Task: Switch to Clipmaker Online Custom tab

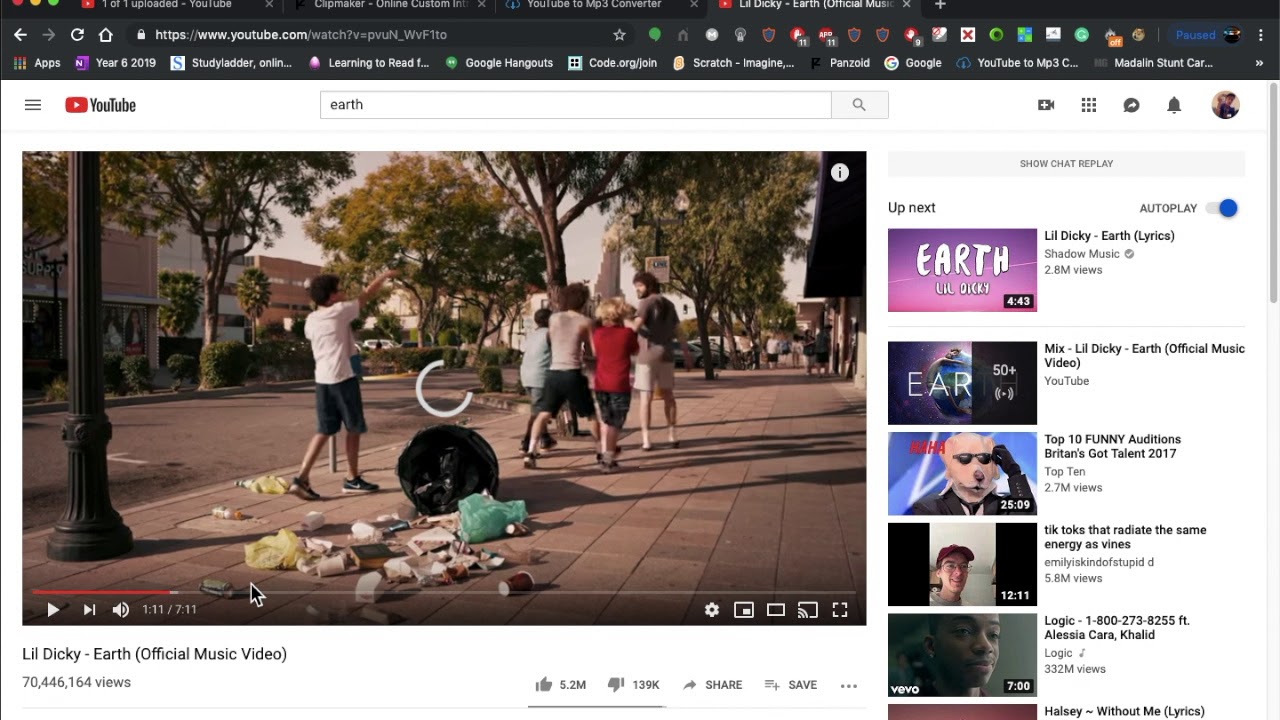Action: 390,5
